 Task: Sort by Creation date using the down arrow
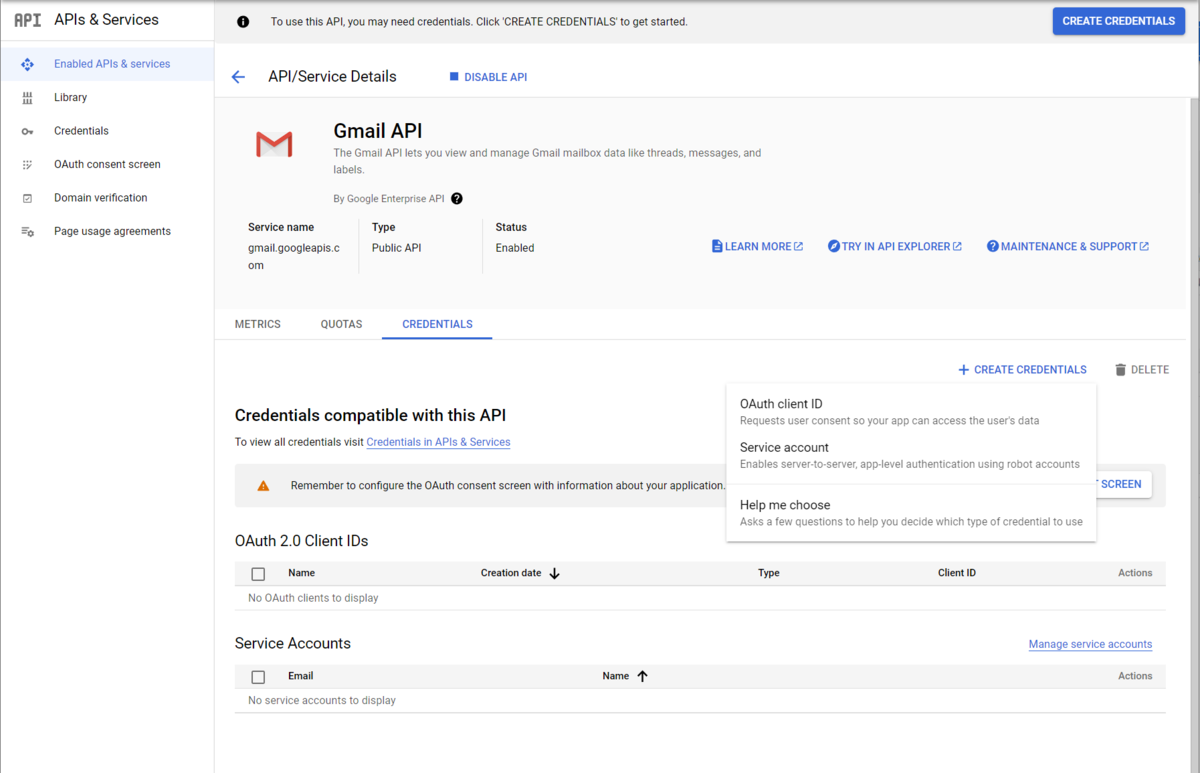click(555, 574)
